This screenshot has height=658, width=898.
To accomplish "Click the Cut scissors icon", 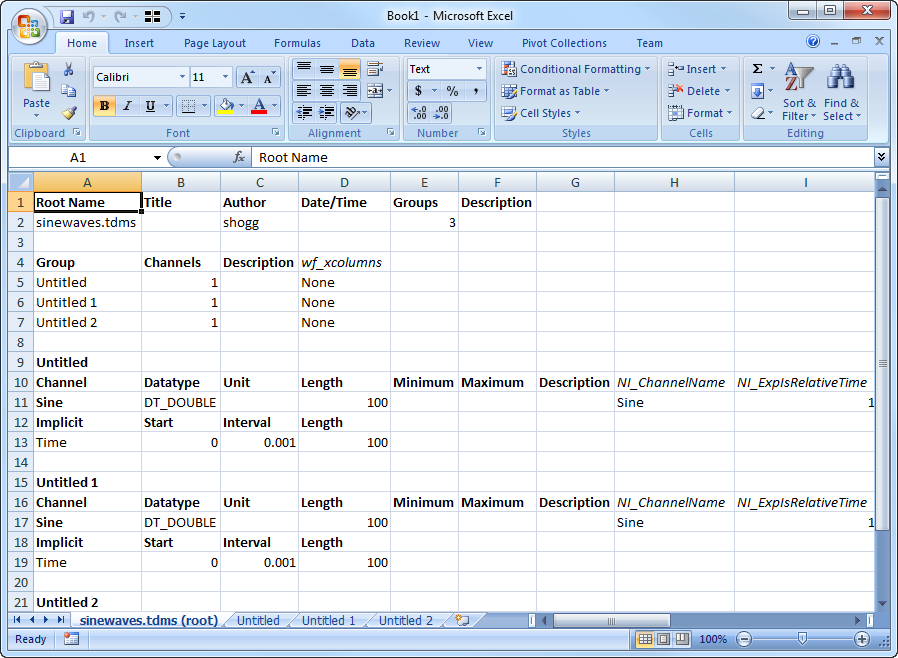I will click(x=69, y=70).
